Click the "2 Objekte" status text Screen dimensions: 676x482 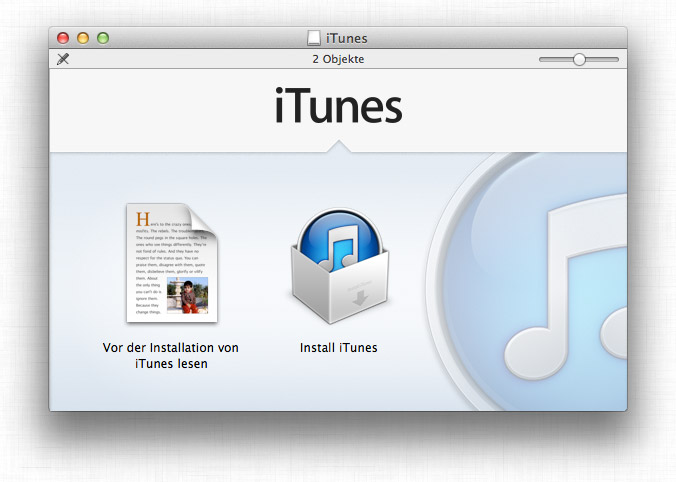click(338, 59)
